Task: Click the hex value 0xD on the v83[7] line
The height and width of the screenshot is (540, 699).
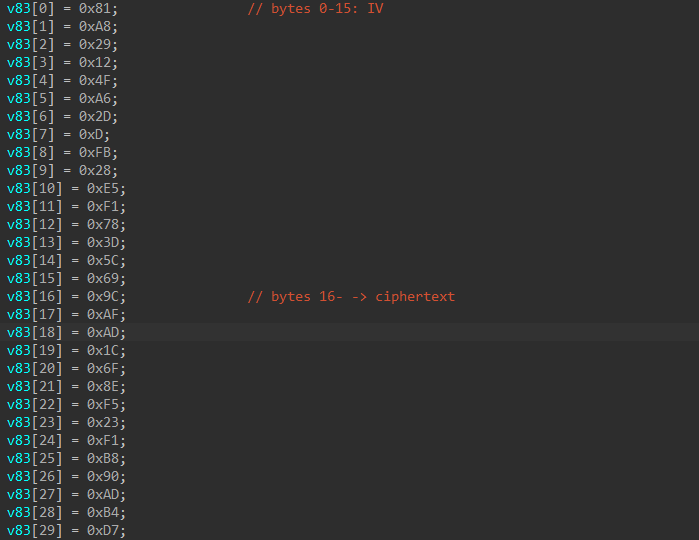Action: coord(94,135)
